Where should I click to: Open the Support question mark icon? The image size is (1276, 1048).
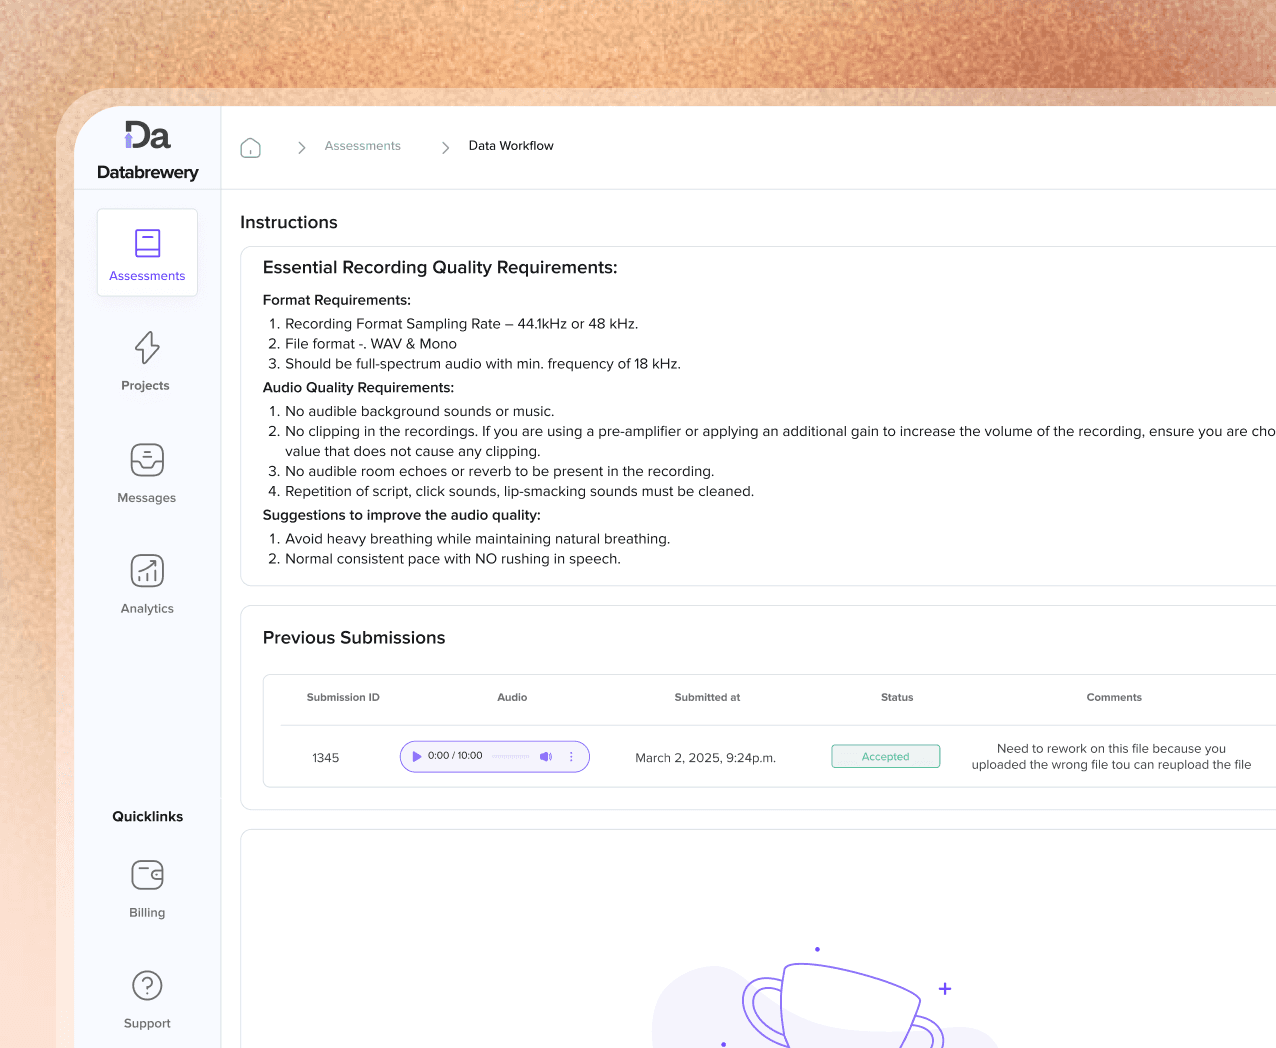point(147,986)
